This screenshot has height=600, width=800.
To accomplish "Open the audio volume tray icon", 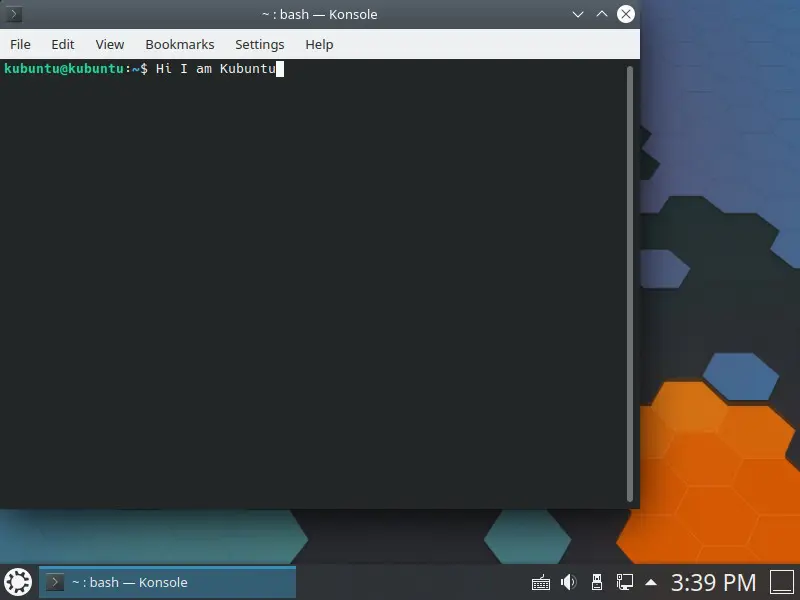I will [x=568, y=582].
